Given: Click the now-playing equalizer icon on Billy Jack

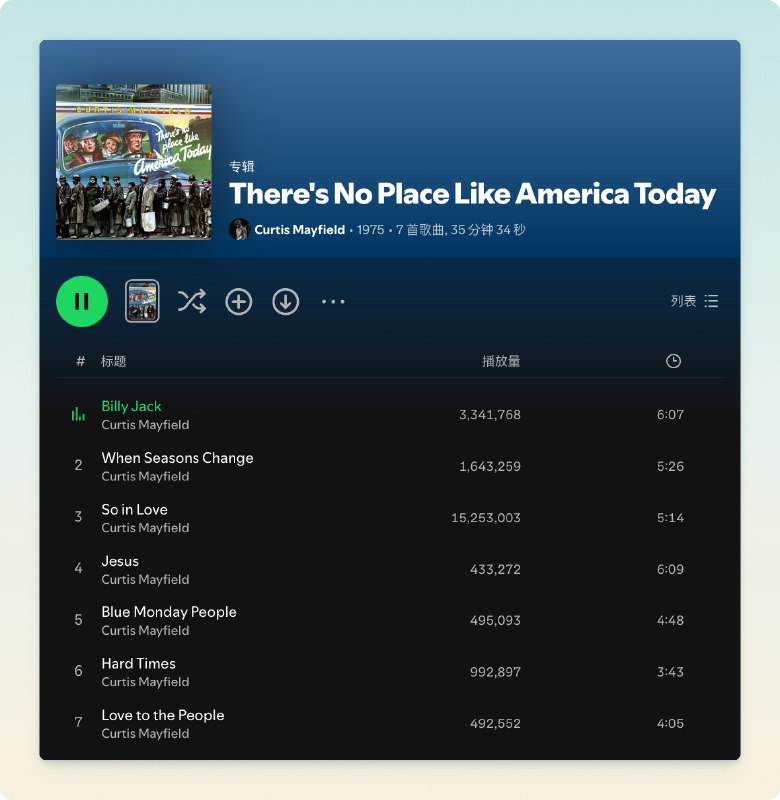Looking at the screenshot, I should point(78,414).
